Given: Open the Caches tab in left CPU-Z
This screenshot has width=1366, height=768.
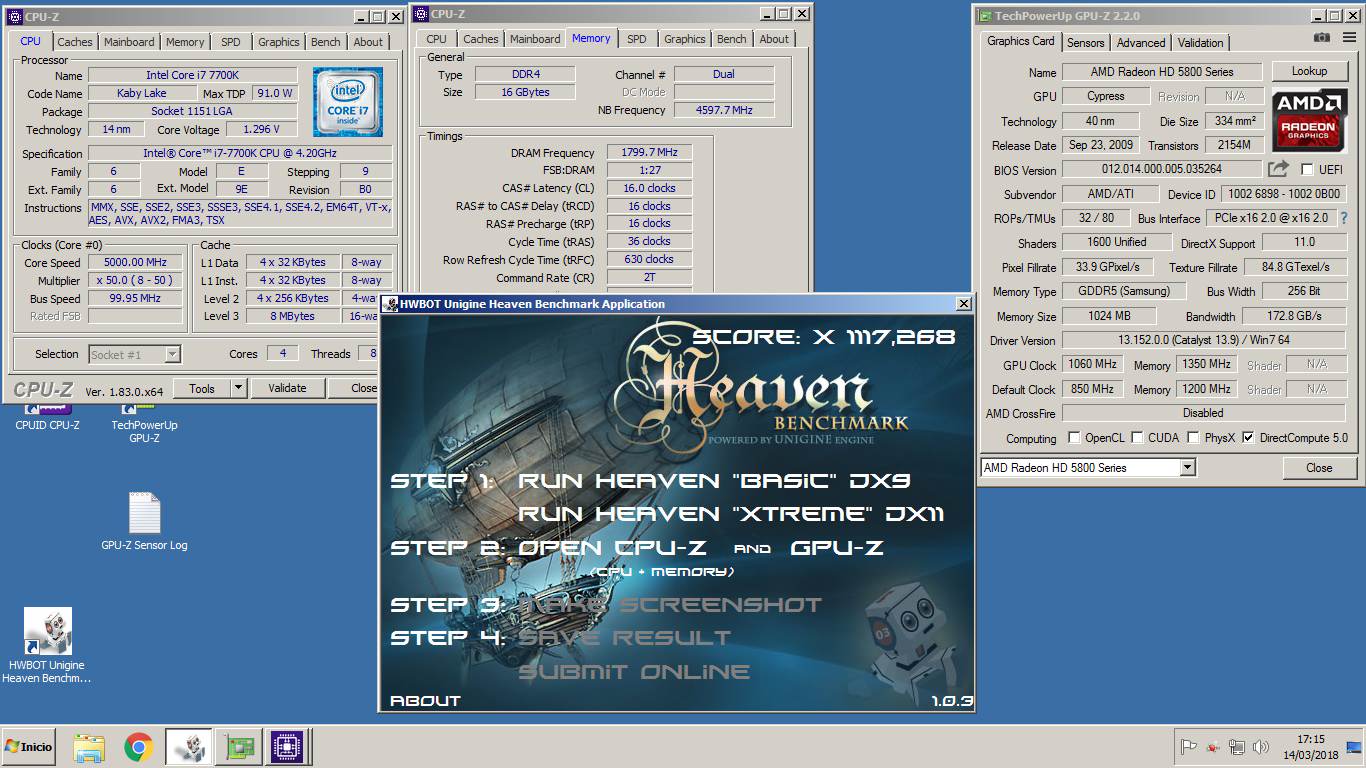Looking at the screenshot, I should click(x=74, y=42).
